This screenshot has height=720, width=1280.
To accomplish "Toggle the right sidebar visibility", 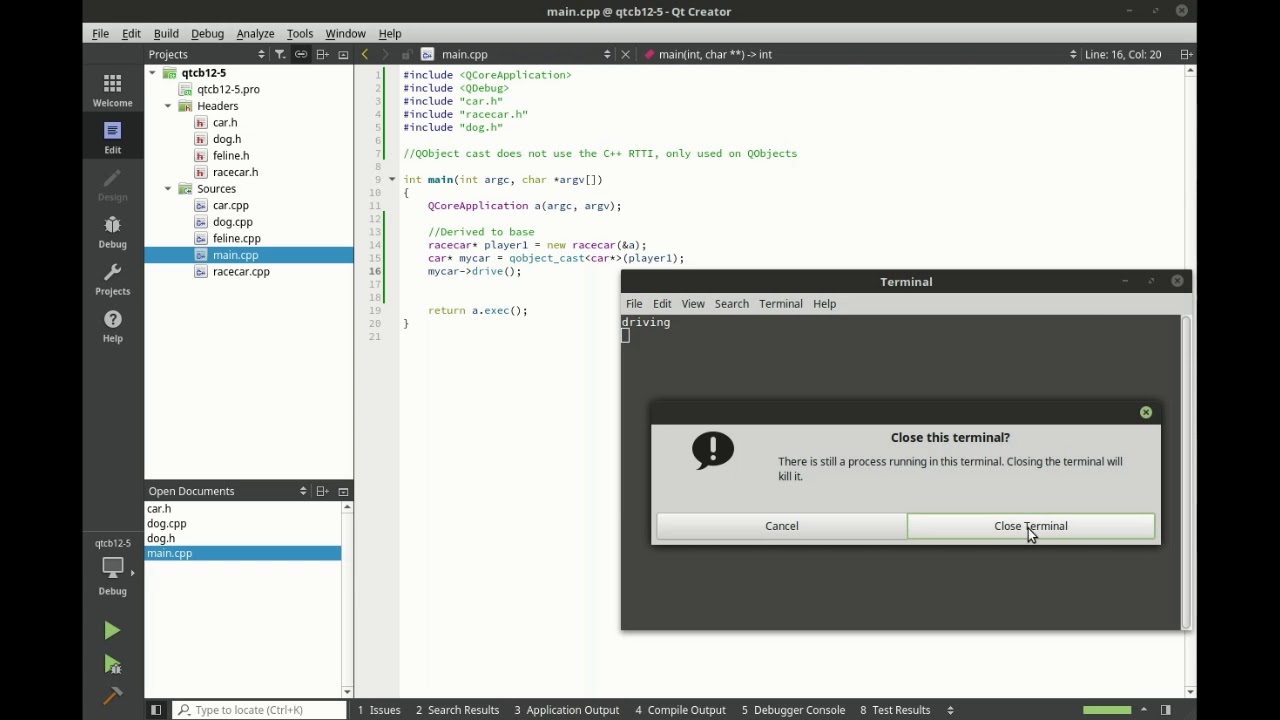I will [1166, 710].
